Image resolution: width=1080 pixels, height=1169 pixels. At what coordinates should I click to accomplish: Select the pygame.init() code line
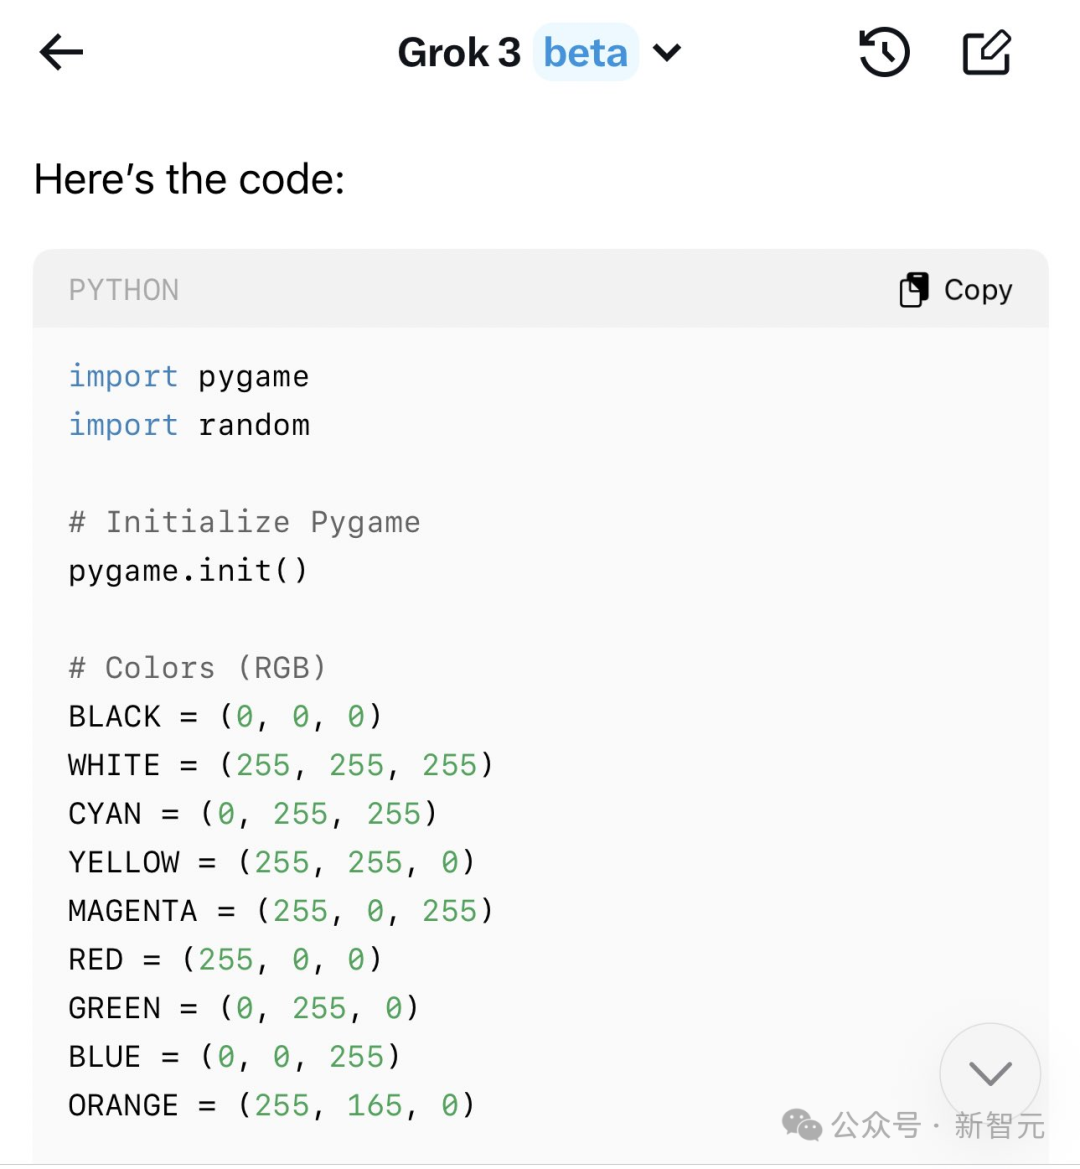click(x=188, y=571)
